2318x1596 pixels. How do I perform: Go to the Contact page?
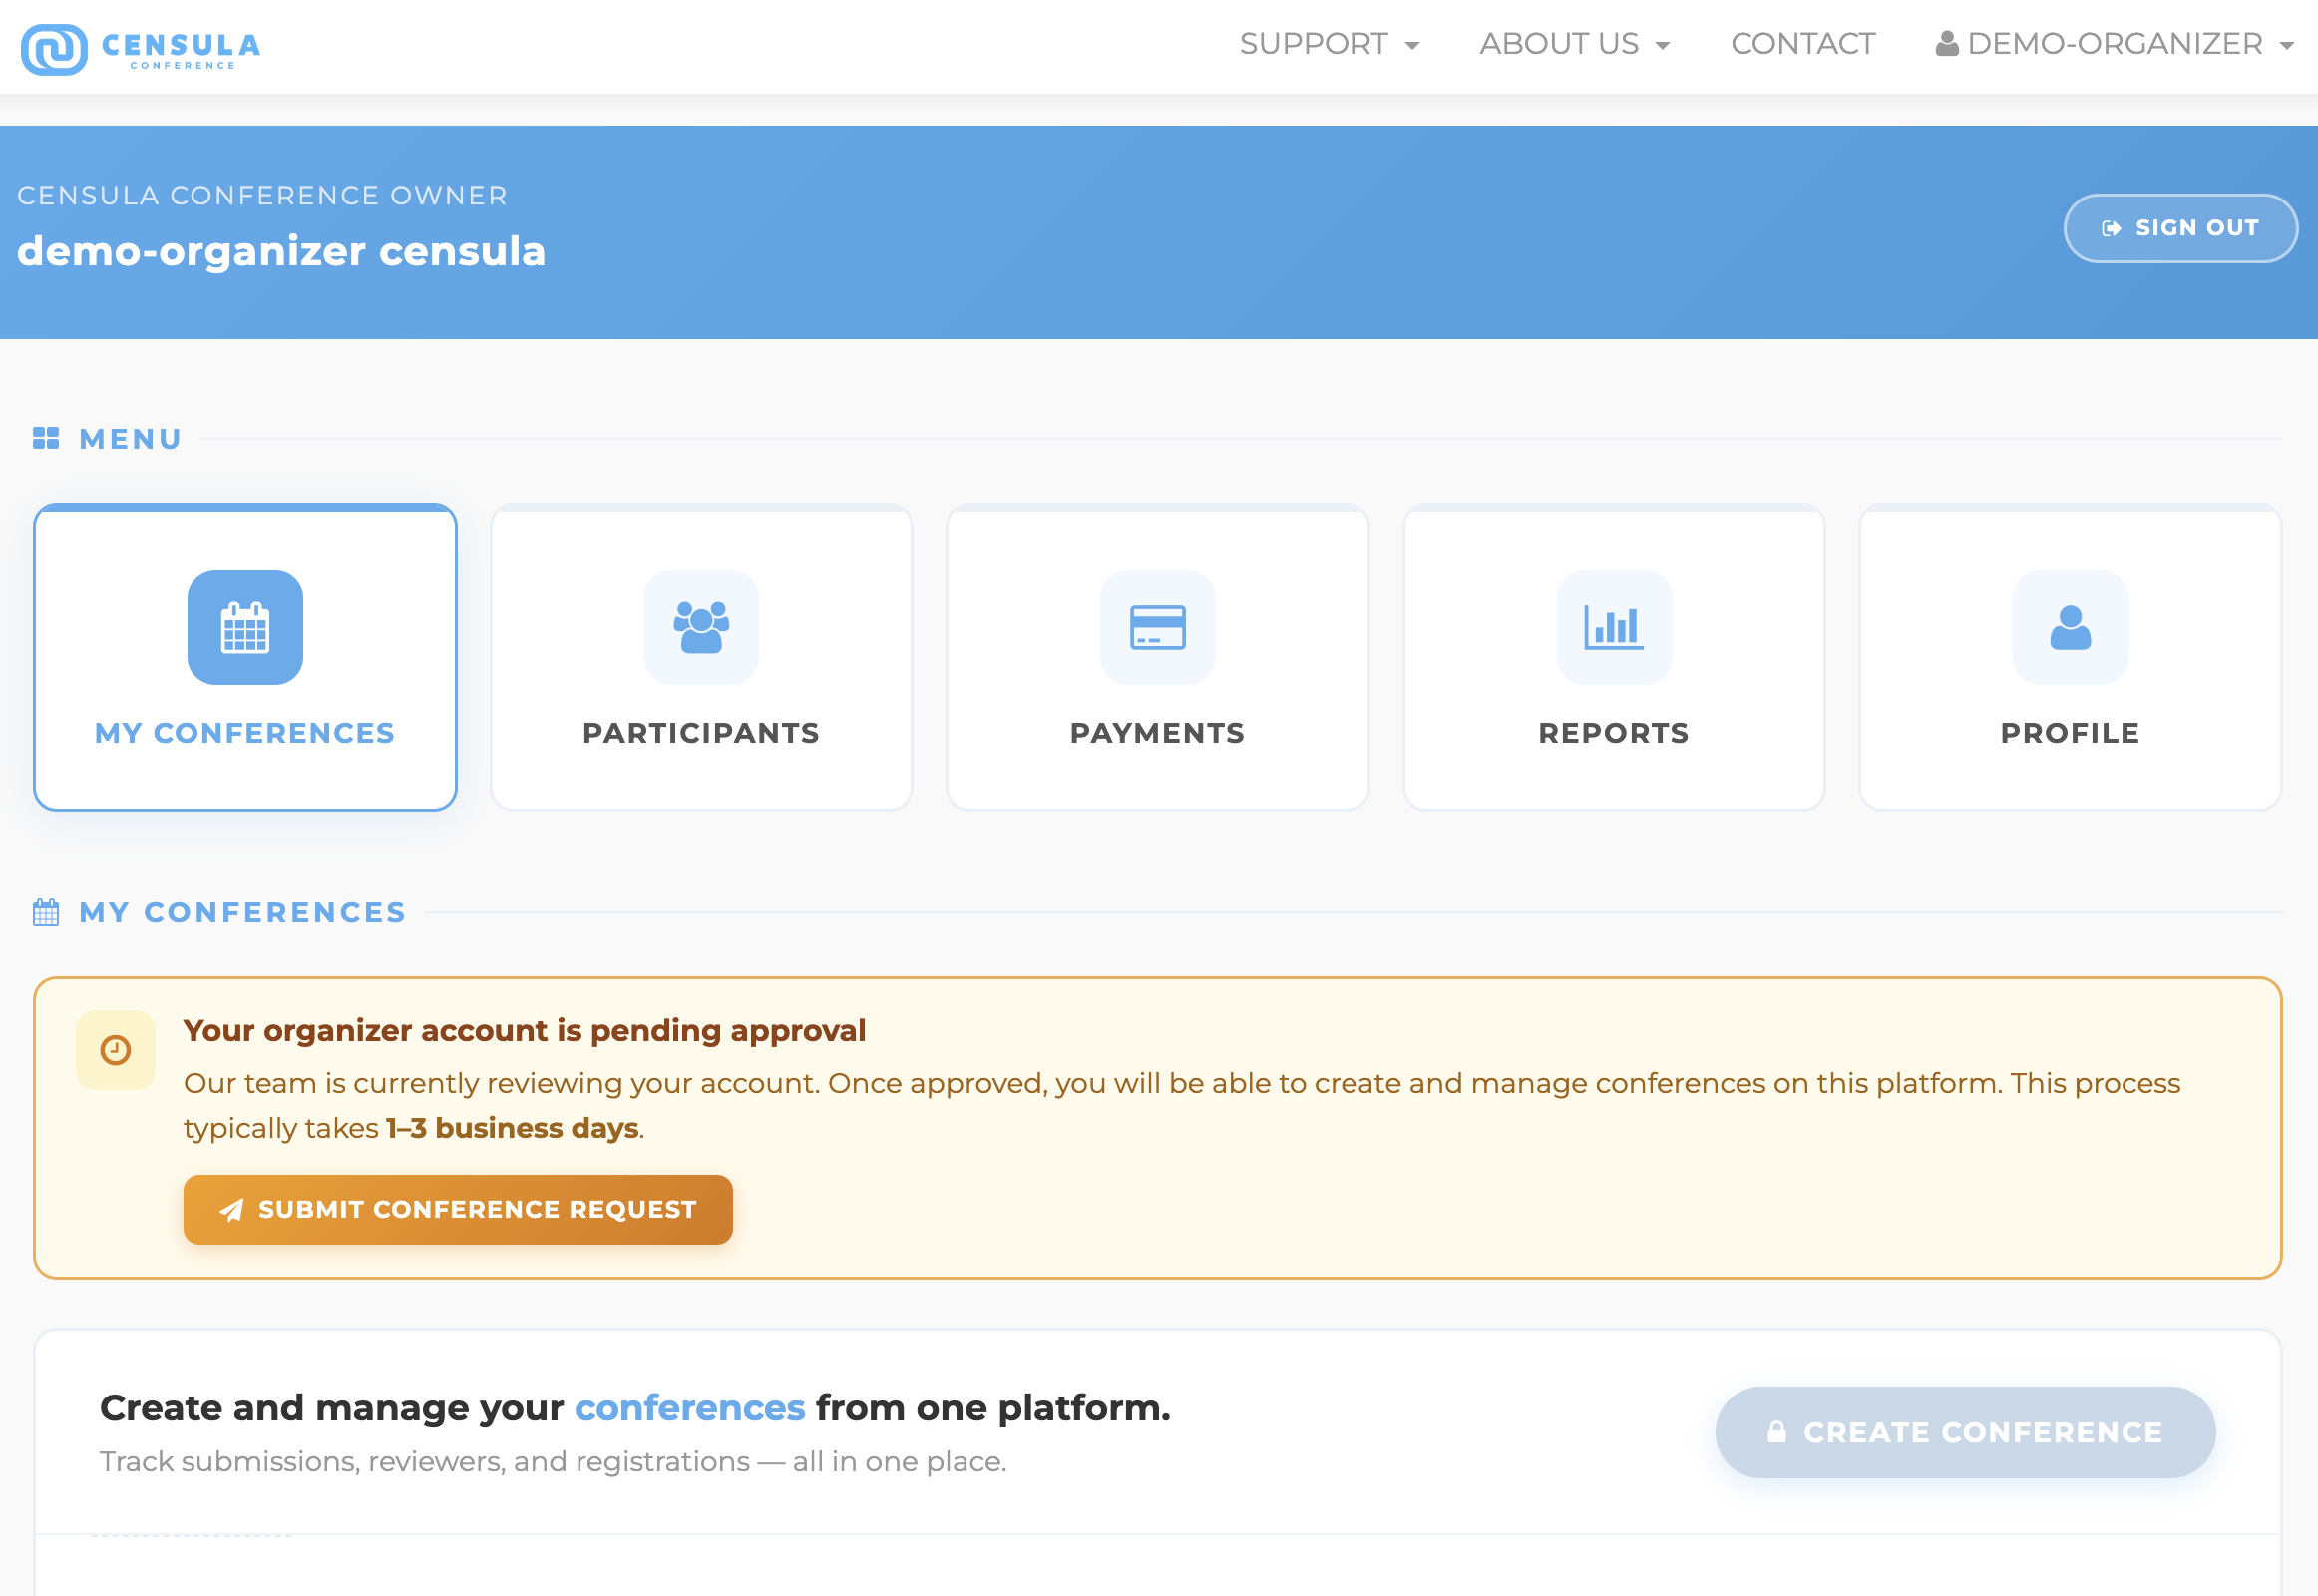pos(1803,44)
